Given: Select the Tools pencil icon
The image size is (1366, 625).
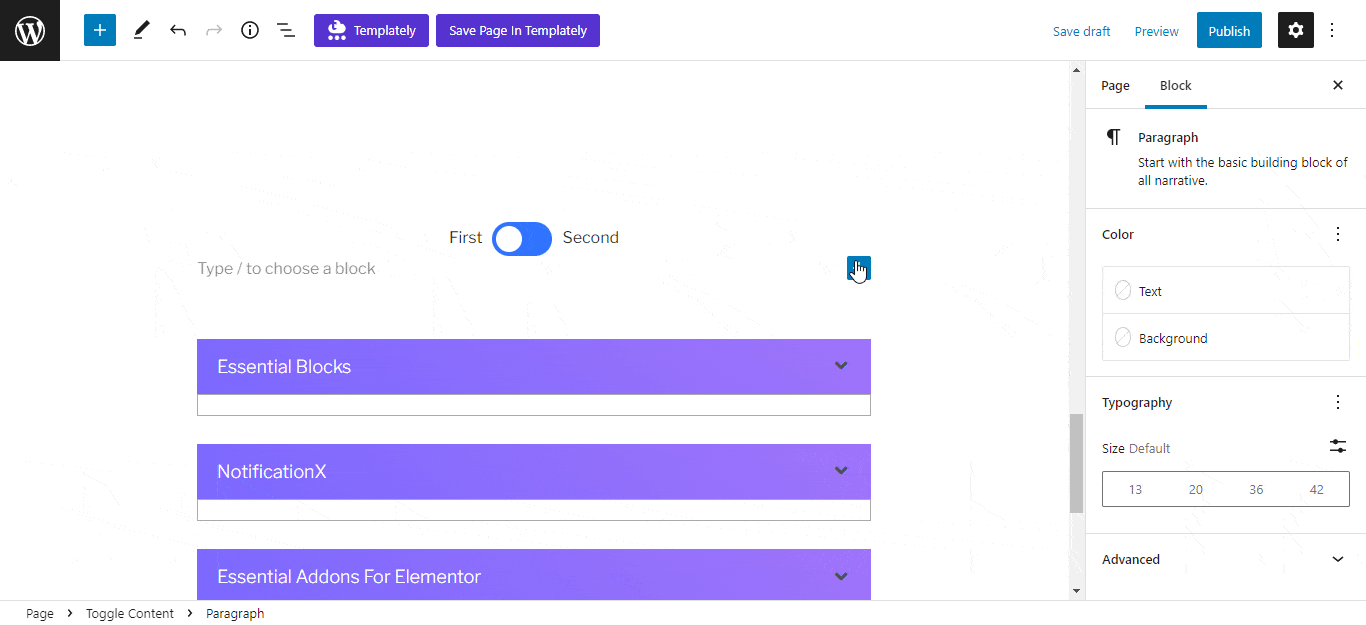Looking at the screenshot, I should pyautogui.click(x=141, y=30).
